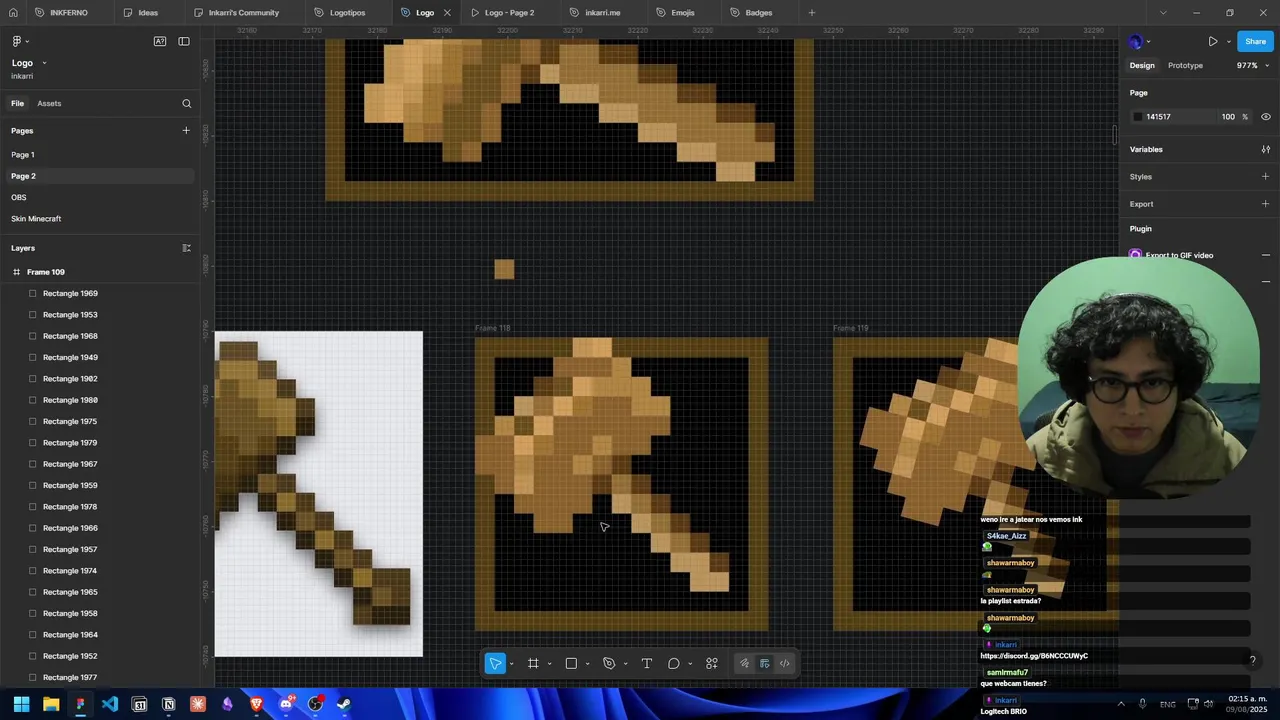Select the Rectangle shape tool
1280x720 pixels.
[x=571, y=664]
